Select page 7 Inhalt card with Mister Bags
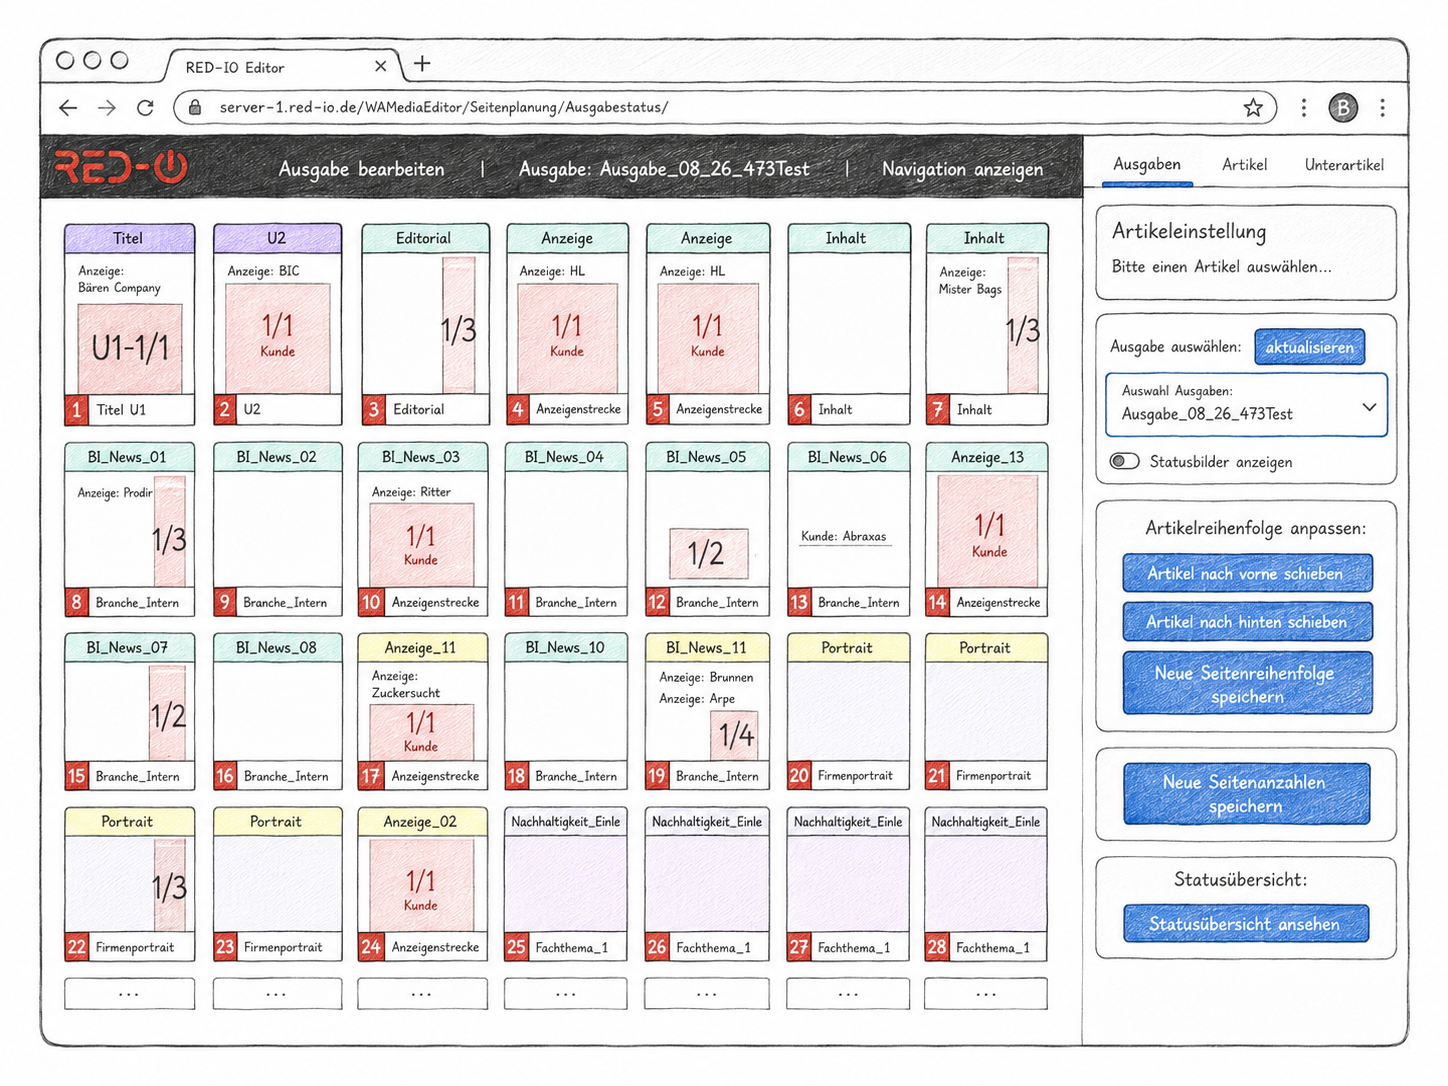This screenshot has height=1086, width=1448. click(987, 324)
